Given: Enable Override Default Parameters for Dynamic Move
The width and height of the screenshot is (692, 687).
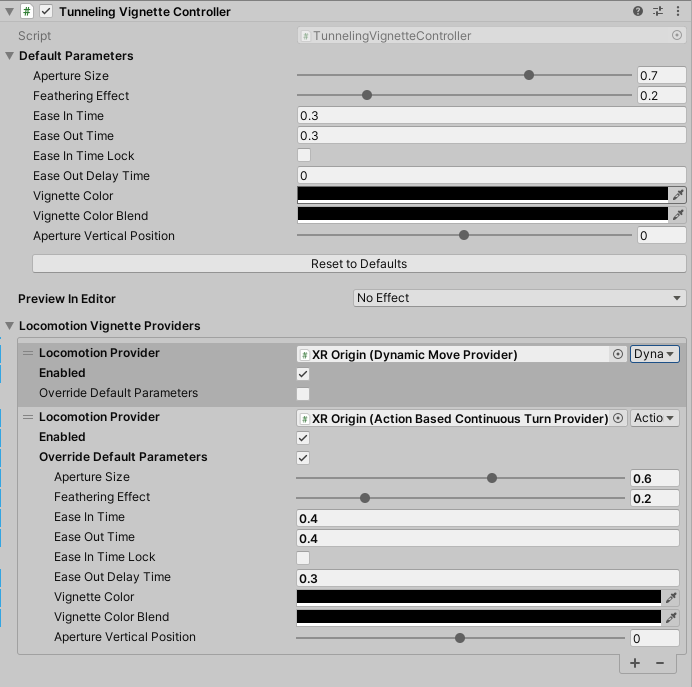Looking at the screenshot, I should pos(303,394).
